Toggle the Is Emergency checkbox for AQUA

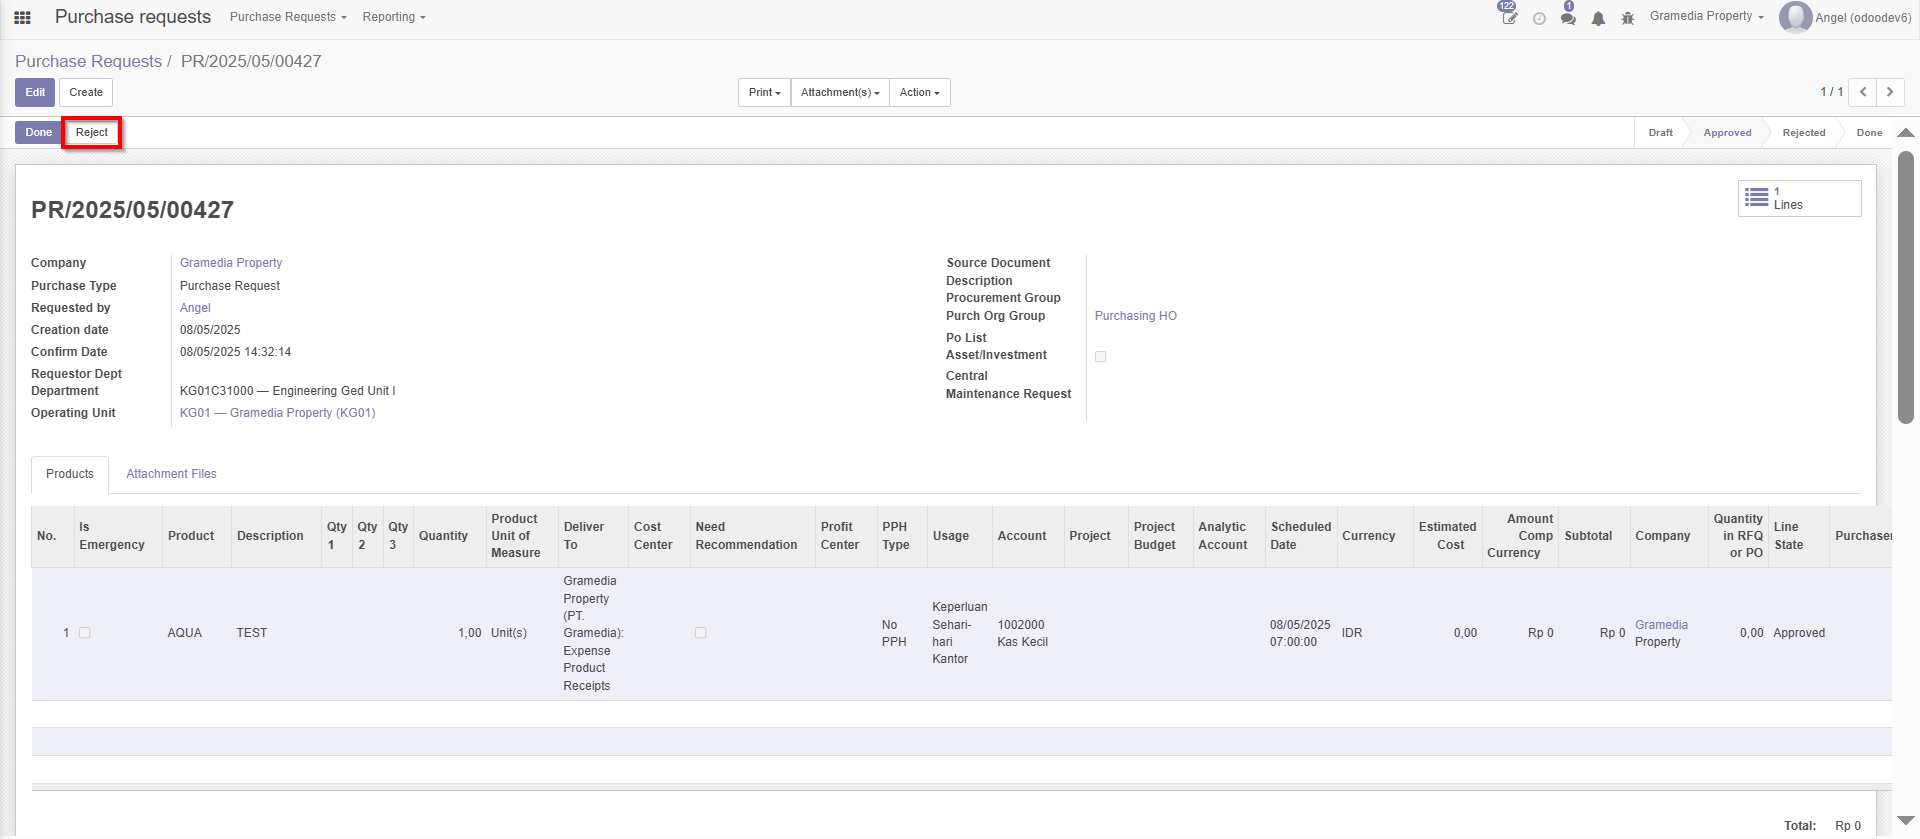(x=85, y=633)
